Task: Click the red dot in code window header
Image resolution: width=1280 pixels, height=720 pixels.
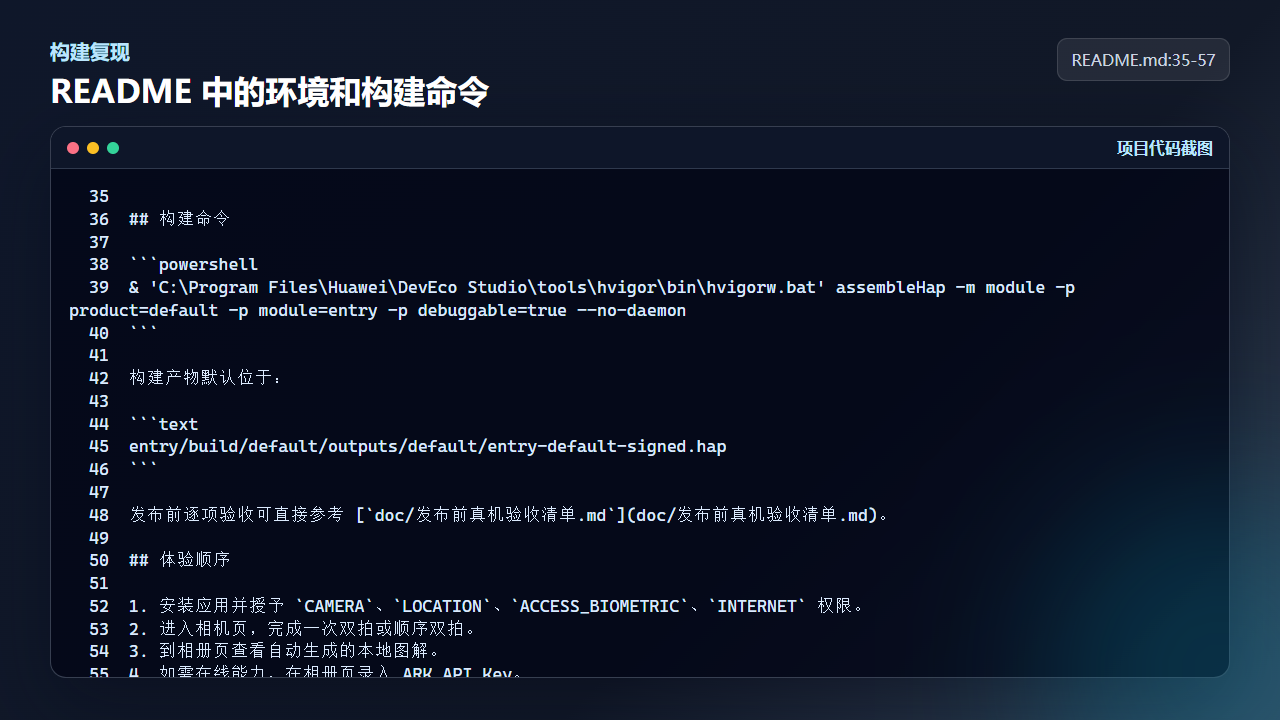Action: tap(73, 148)
